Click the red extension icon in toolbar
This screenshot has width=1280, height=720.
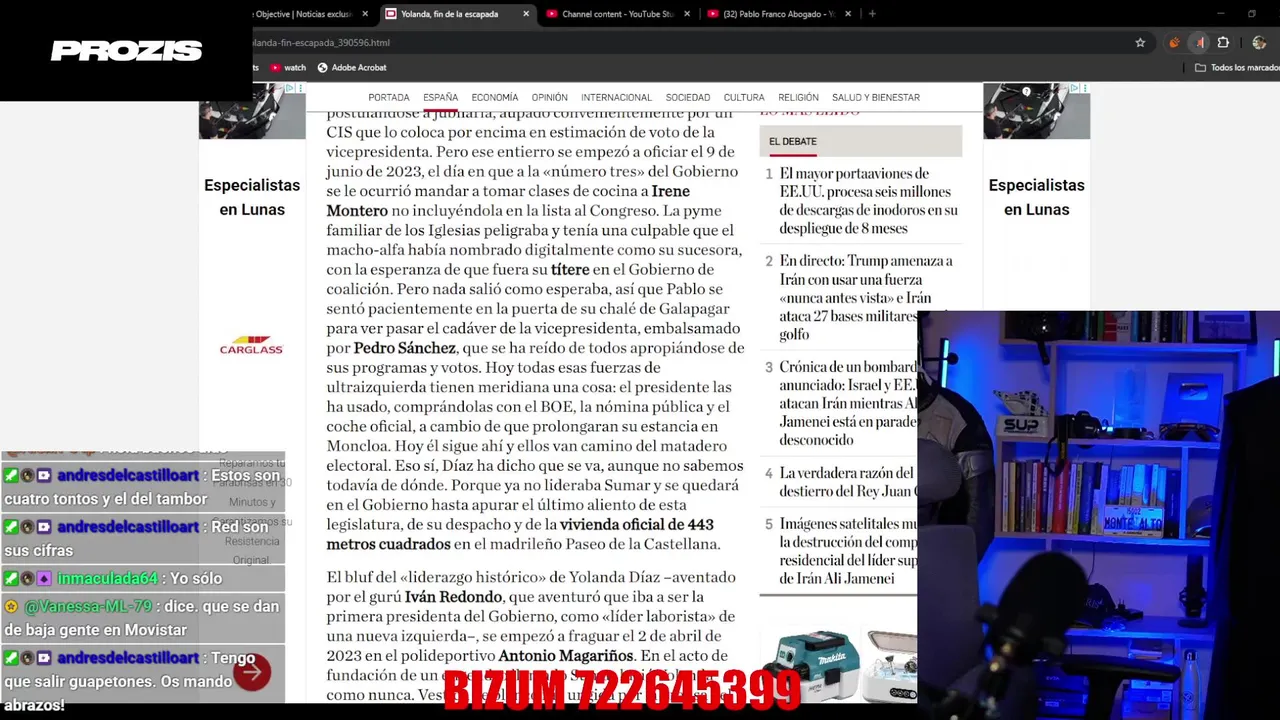coord(1199,43)
